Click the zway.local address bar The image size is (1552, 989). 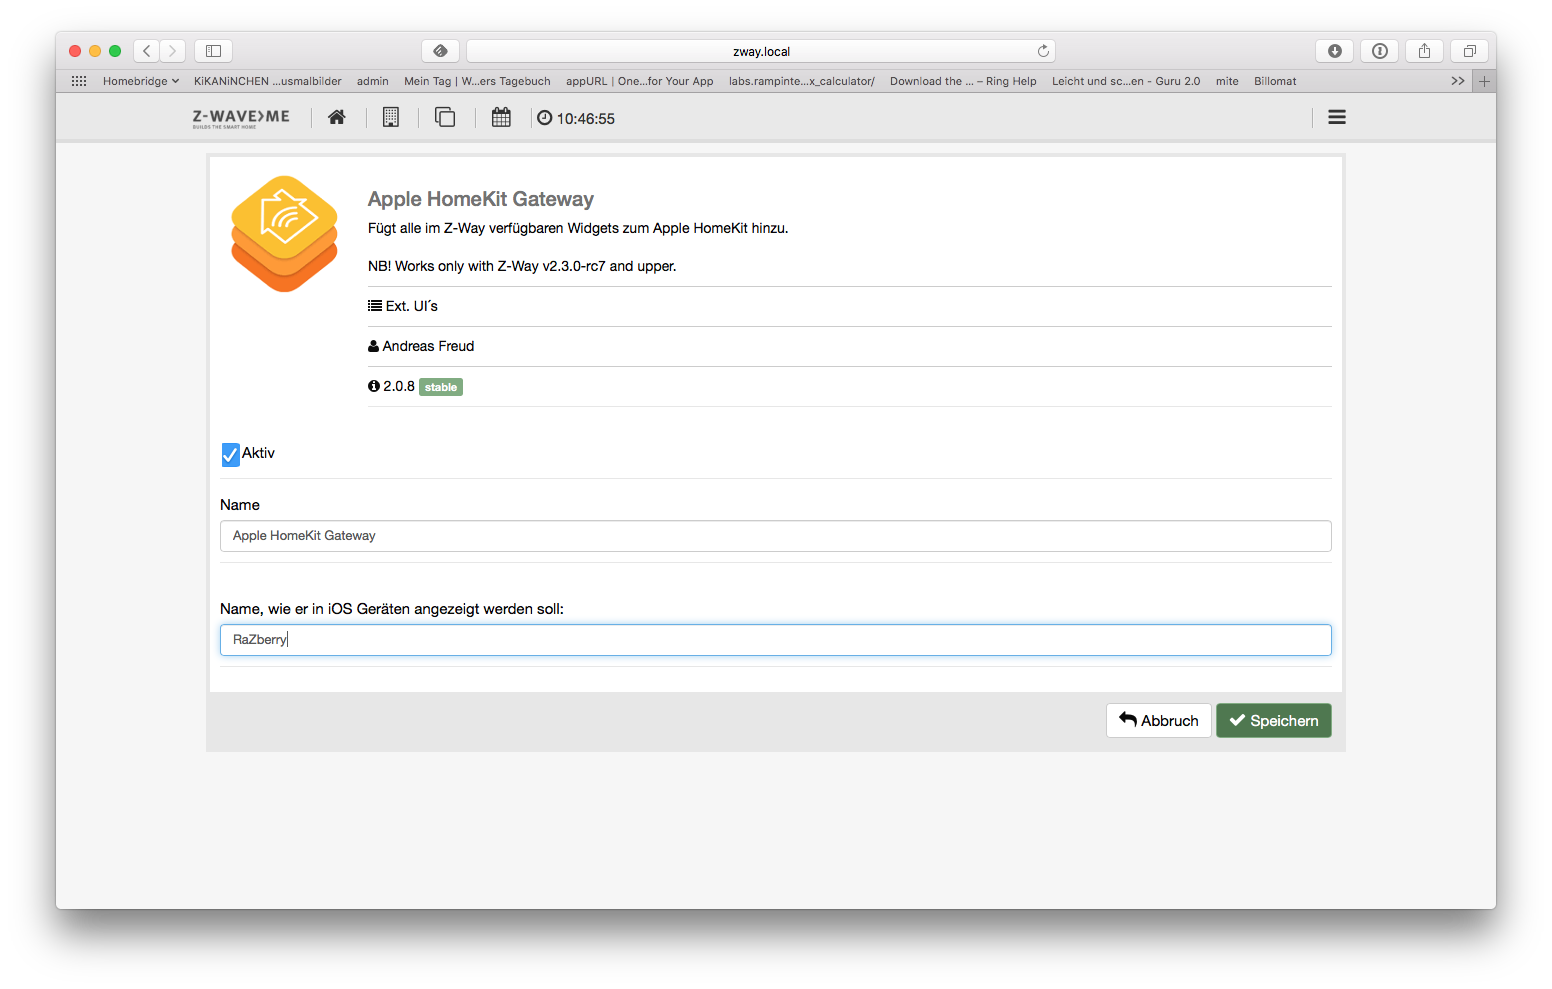point(760,51)
